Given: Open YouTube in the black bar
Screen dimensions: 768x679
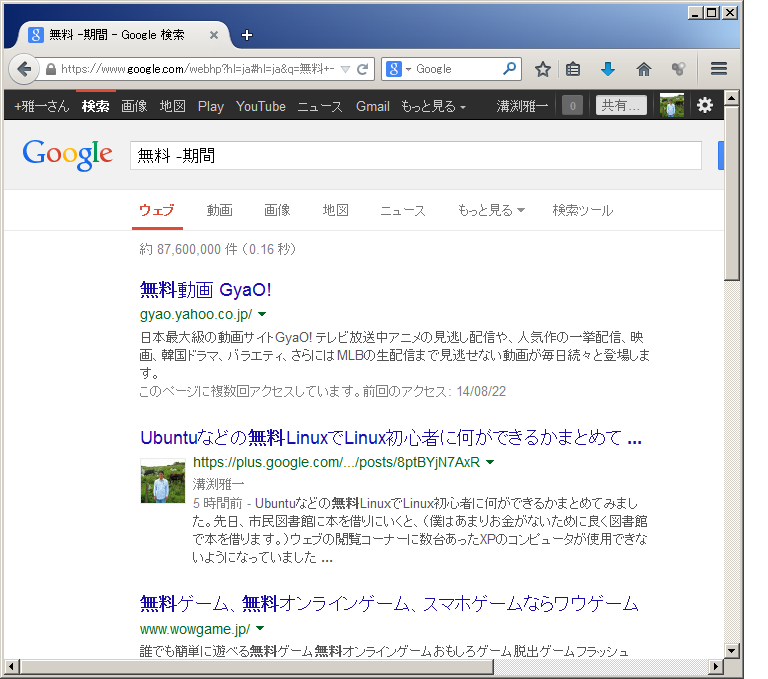Looking at the screenshot, I should click(x=261, y=106).
